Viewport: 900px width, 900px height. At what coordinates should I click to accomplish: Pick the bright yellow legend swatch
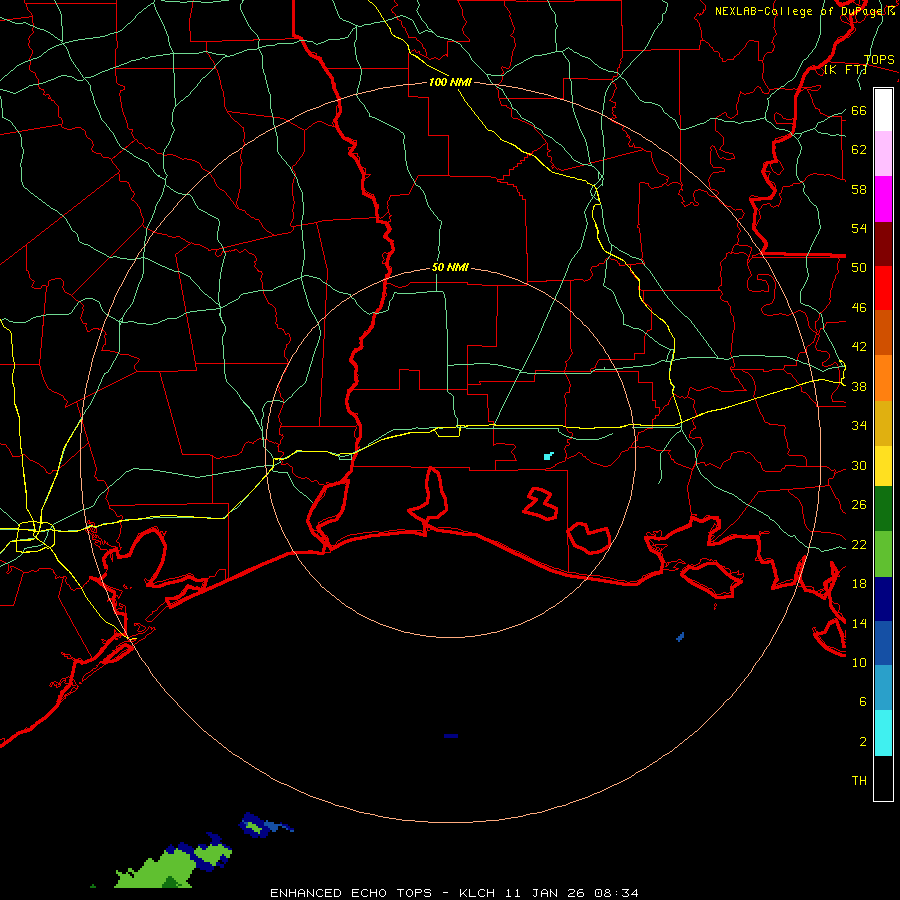click(883, 466)
